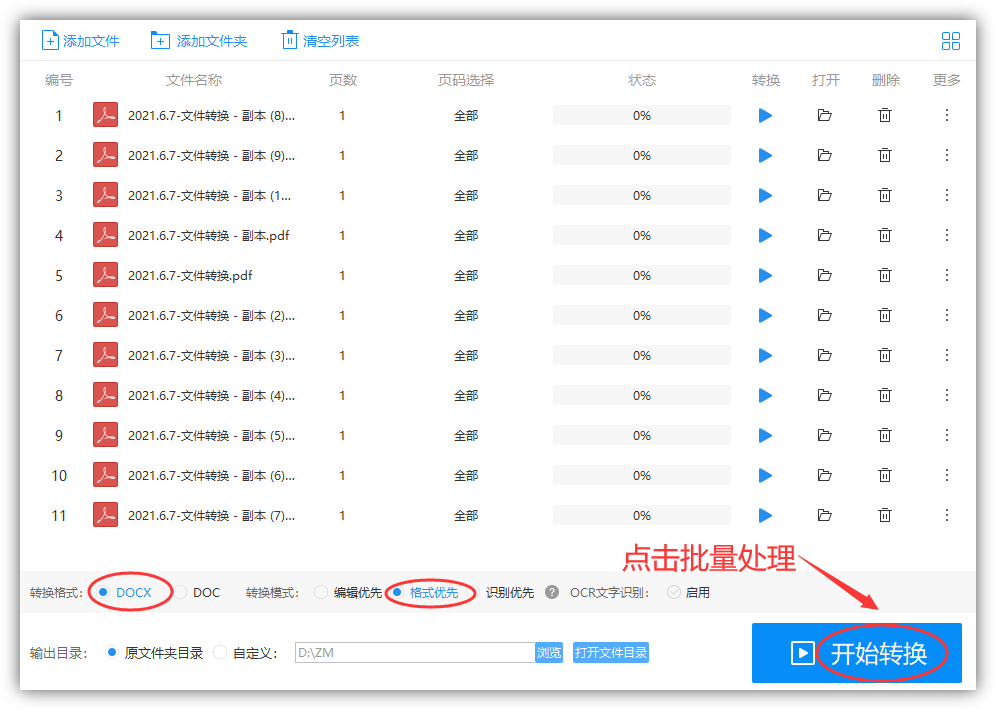
Task: Open more options for row 10
Action: point(946,476)
